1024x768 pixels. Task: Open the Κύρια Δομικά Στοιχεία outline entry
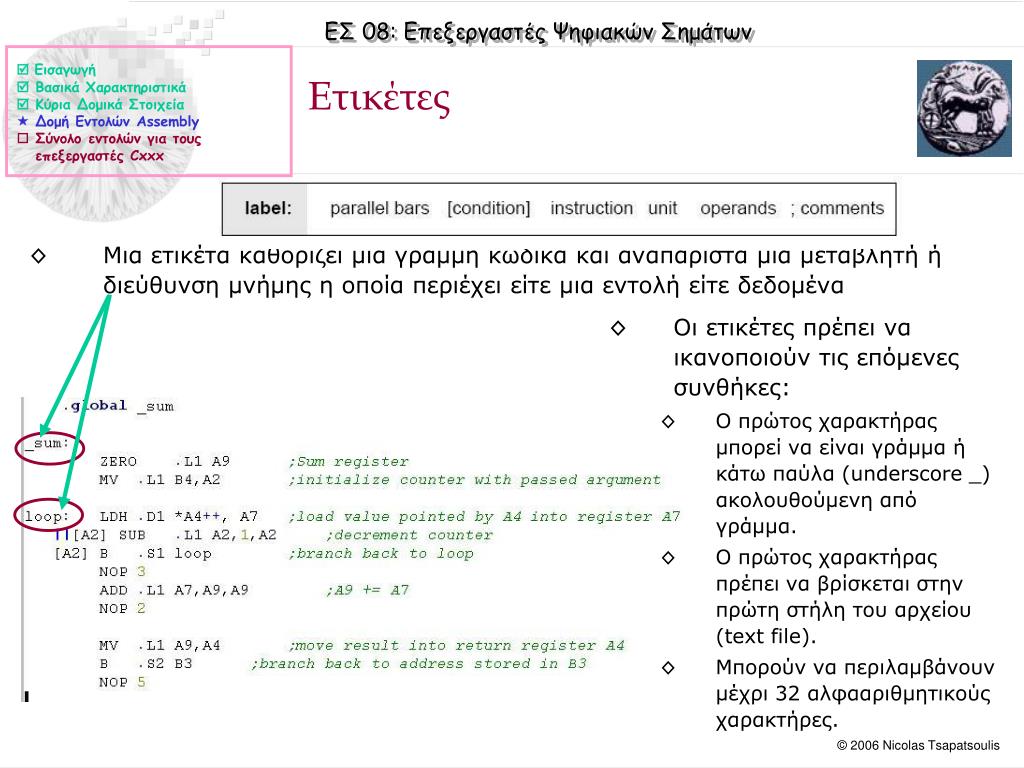(x=110, y=104)
